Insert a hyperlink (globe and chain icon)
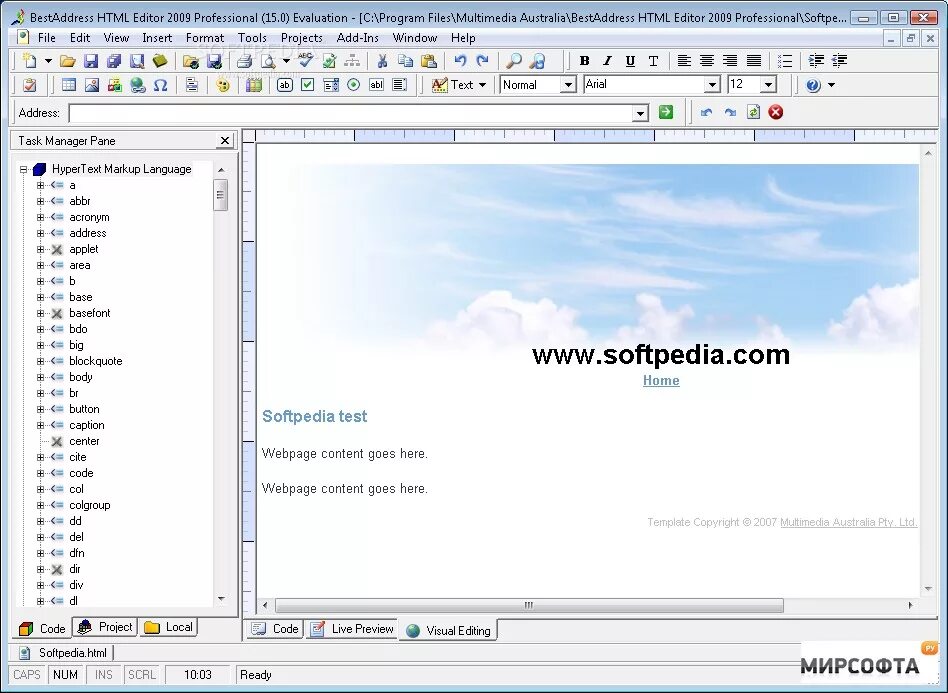948x693 pixels. tap(138, 85)
